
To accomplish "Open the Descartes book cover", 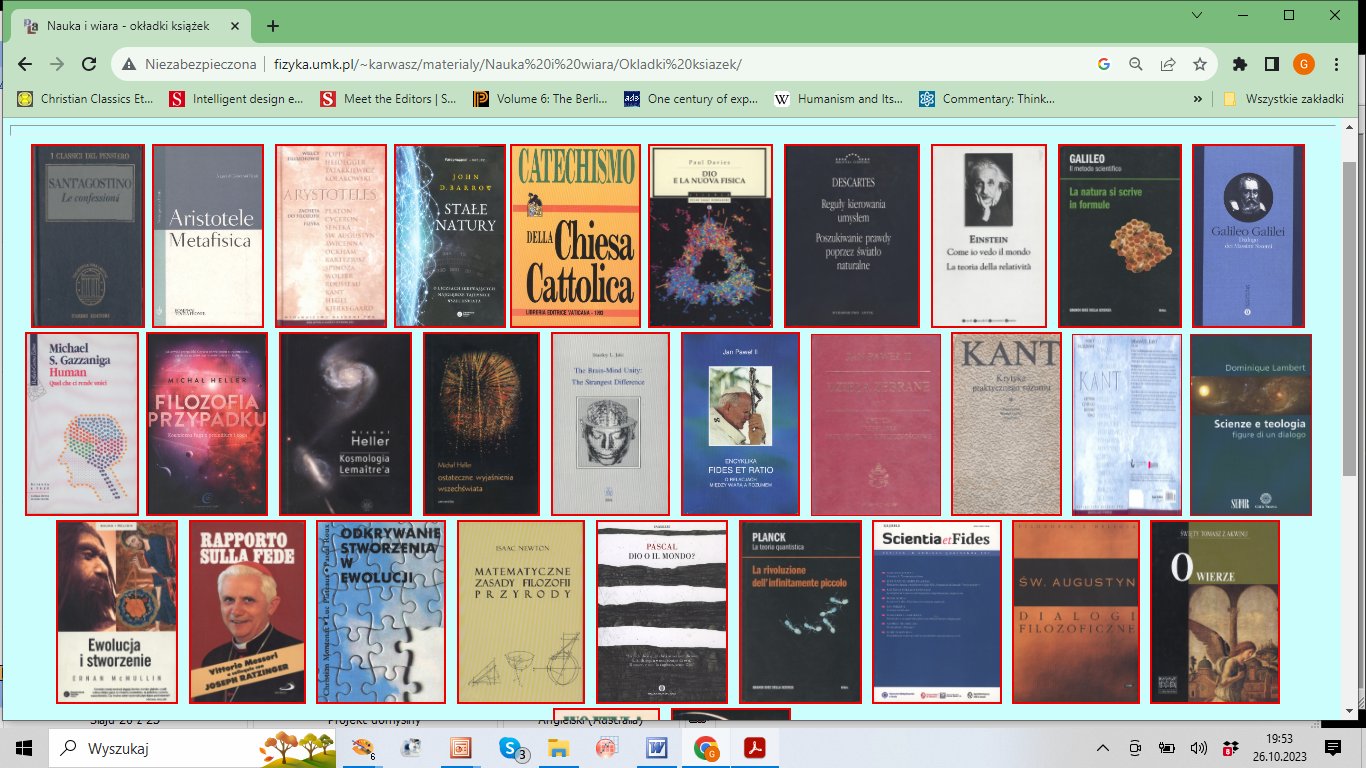I will click(851, 236).
